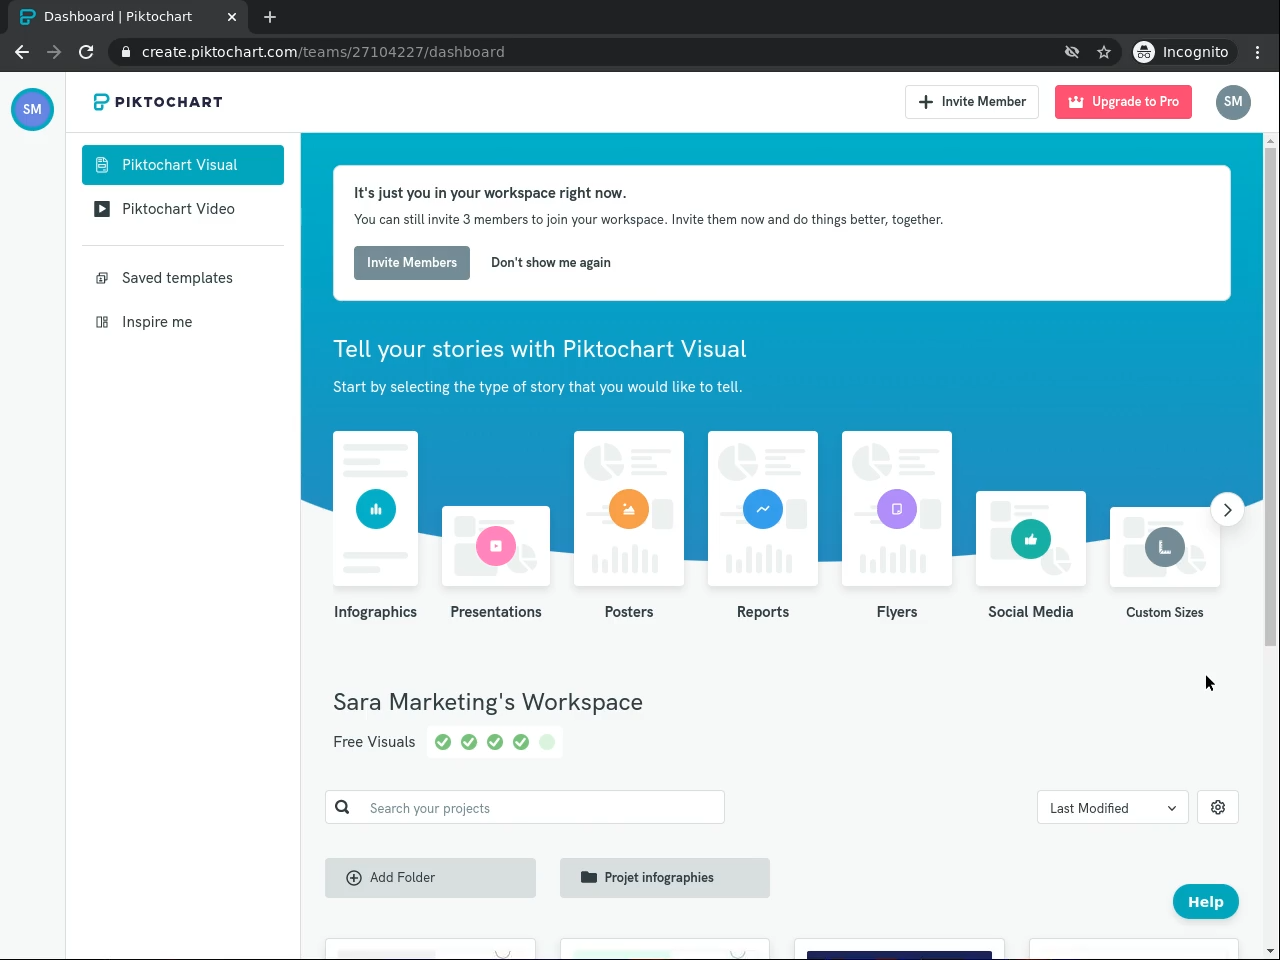Click the third-party cookies blocked eye icon
This screenshot has height=960, width=1280.
click(x=1072, y=52)
